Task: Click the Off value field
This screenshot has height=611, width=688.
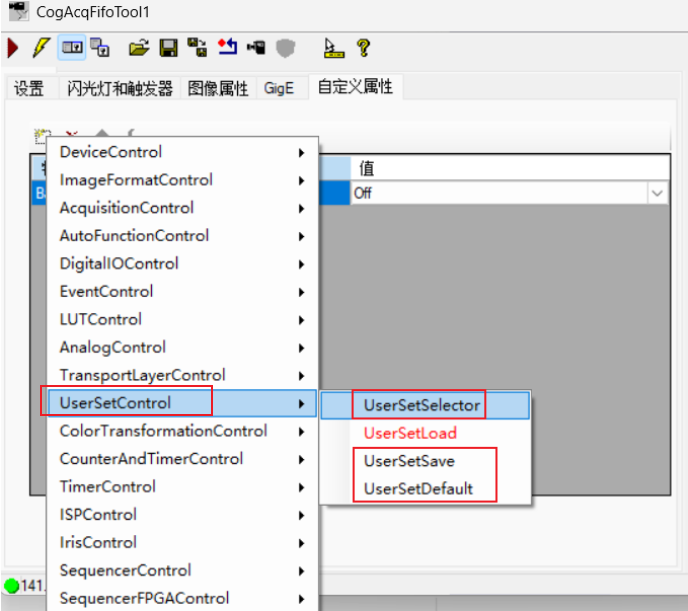Action: tap(499, 193)
